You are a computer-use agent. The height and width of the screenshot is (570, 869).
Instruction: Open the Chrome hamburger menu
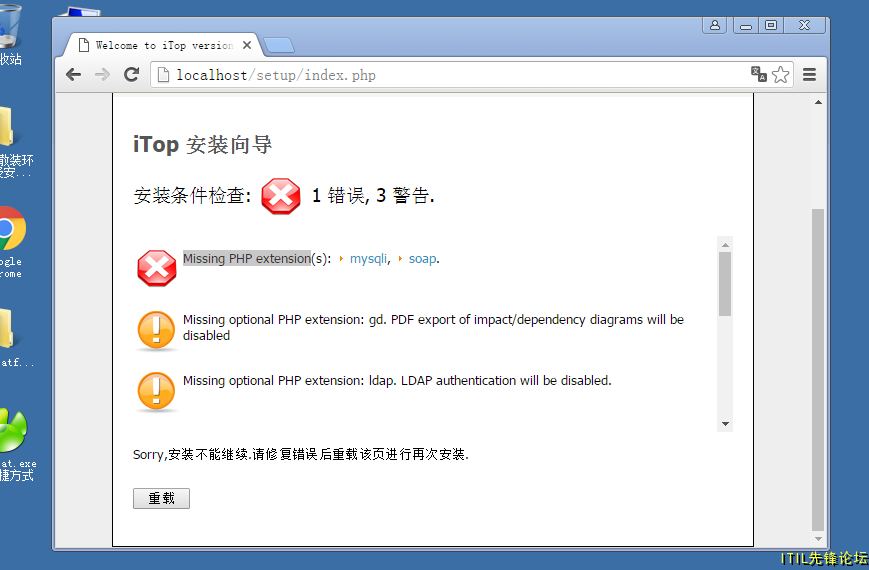(x=809, y=74)
